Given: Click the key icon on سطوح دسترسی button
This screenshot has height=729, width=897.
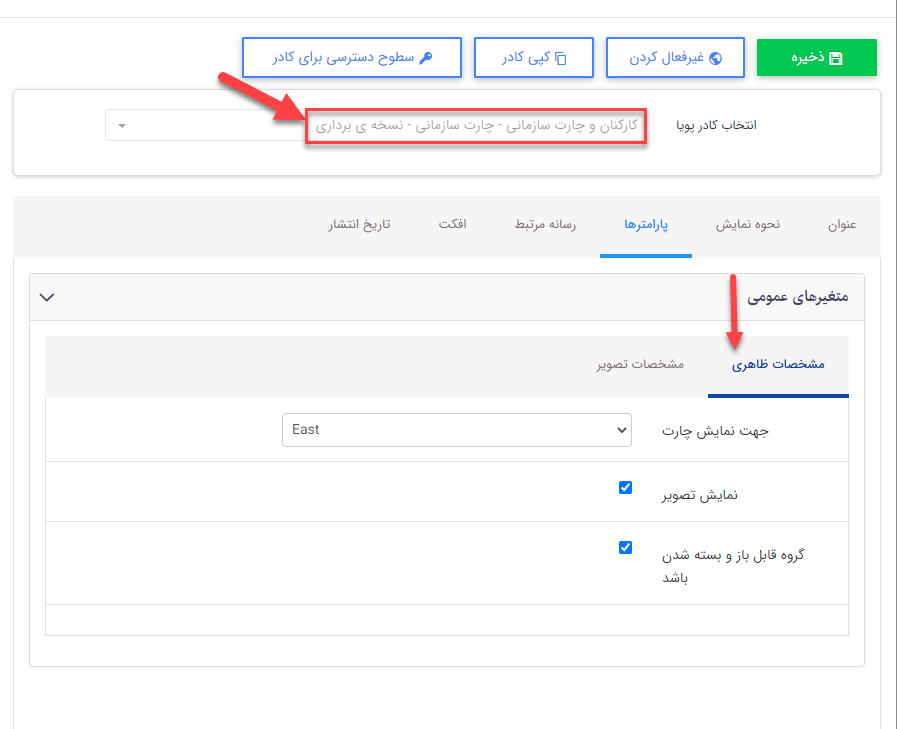Looking at the screenshot, I should click(x=424, y=57).
